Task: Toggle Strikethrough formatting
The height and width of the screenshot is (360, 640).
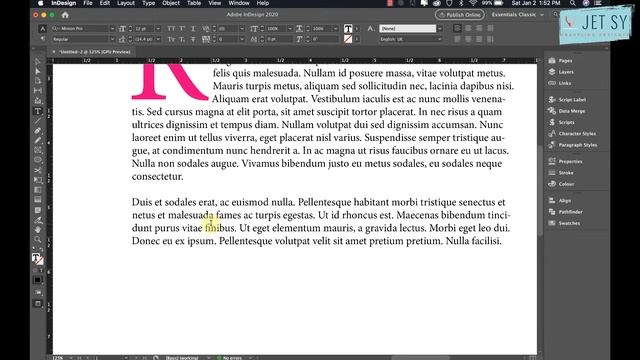Action: click(x=193, y=39)
